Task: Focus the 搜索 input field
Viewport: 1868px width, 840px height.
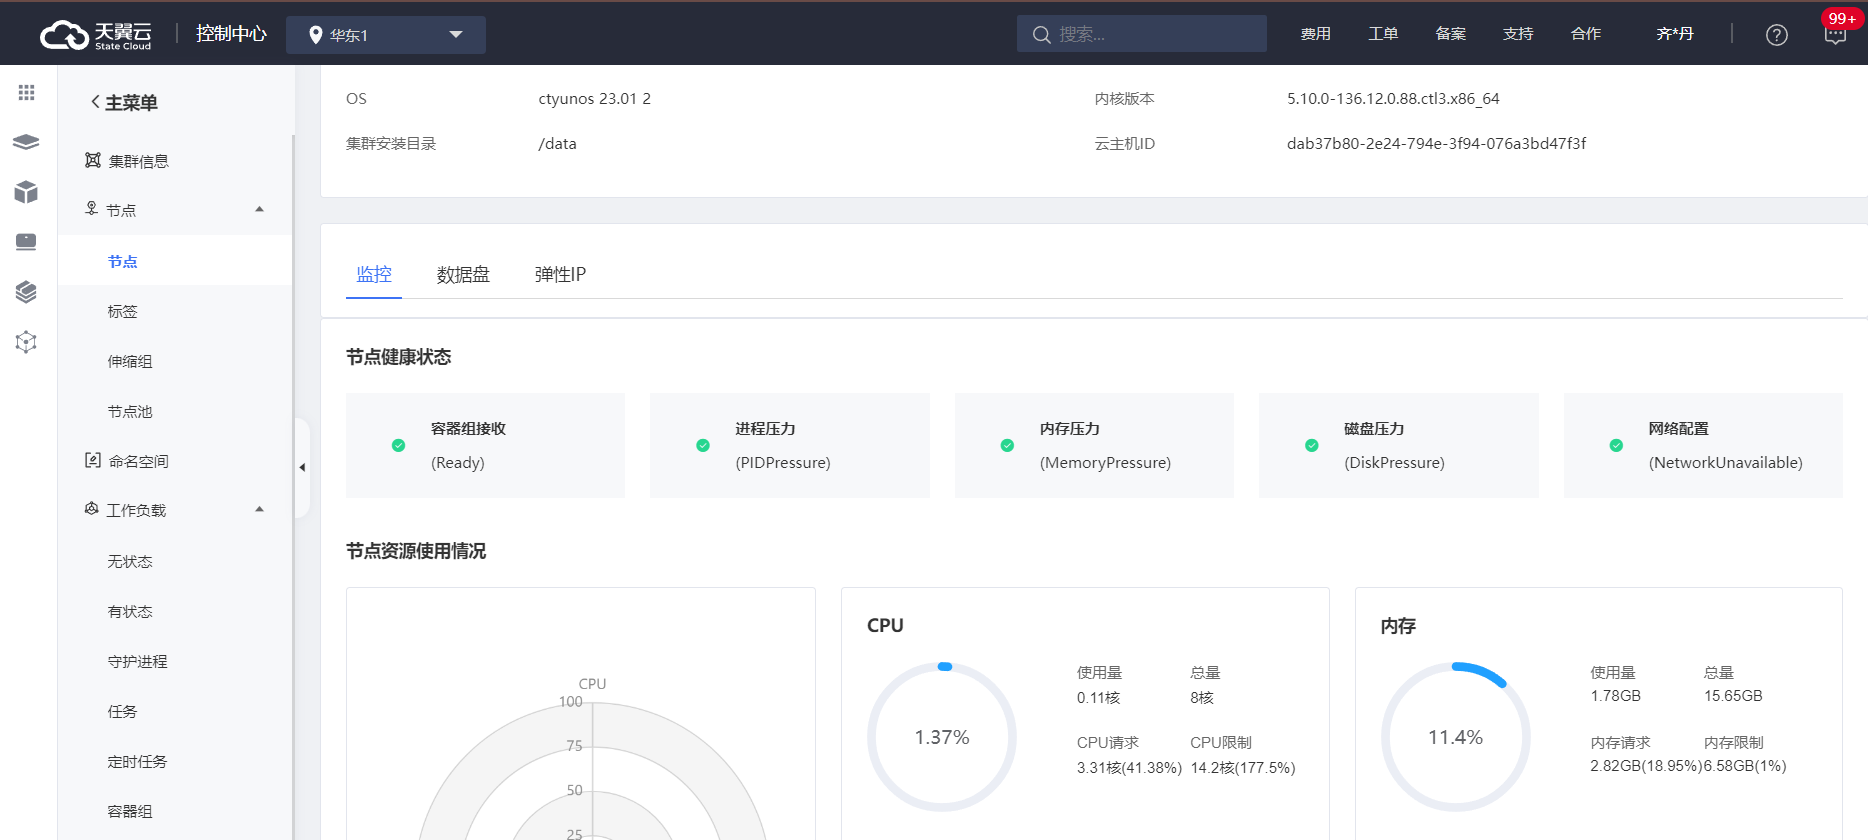Action: 1142,34
